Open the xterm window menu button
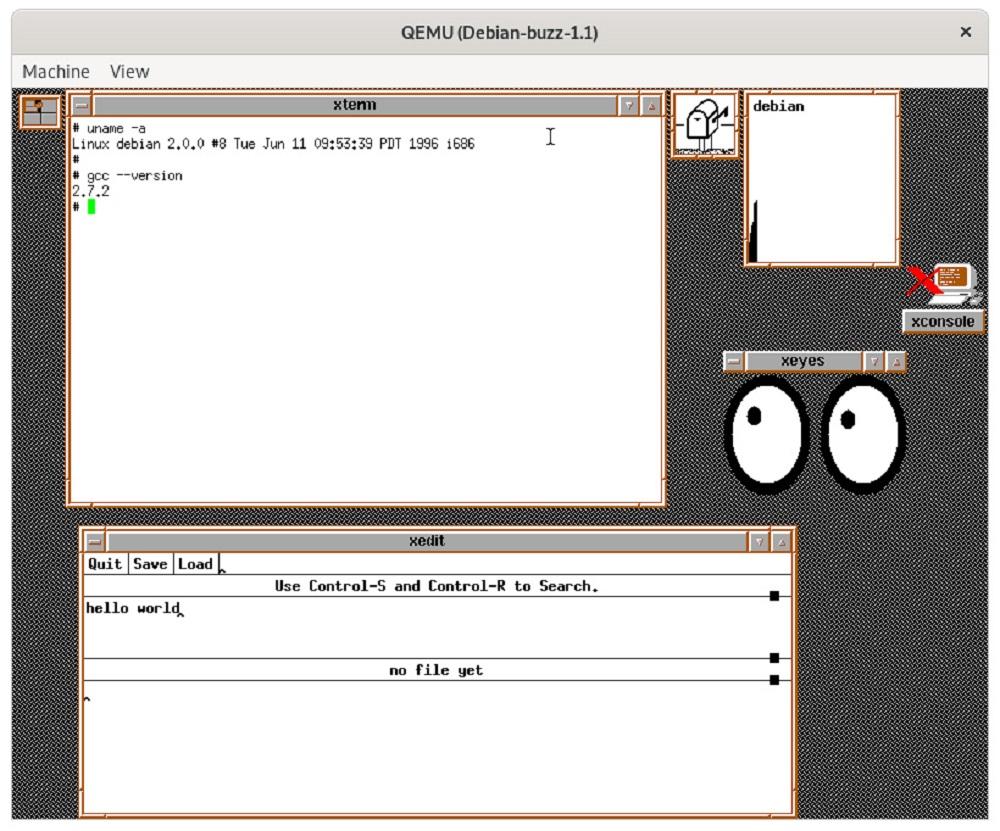This screenshot has height=831, width=1000. (x=82, y=105)
